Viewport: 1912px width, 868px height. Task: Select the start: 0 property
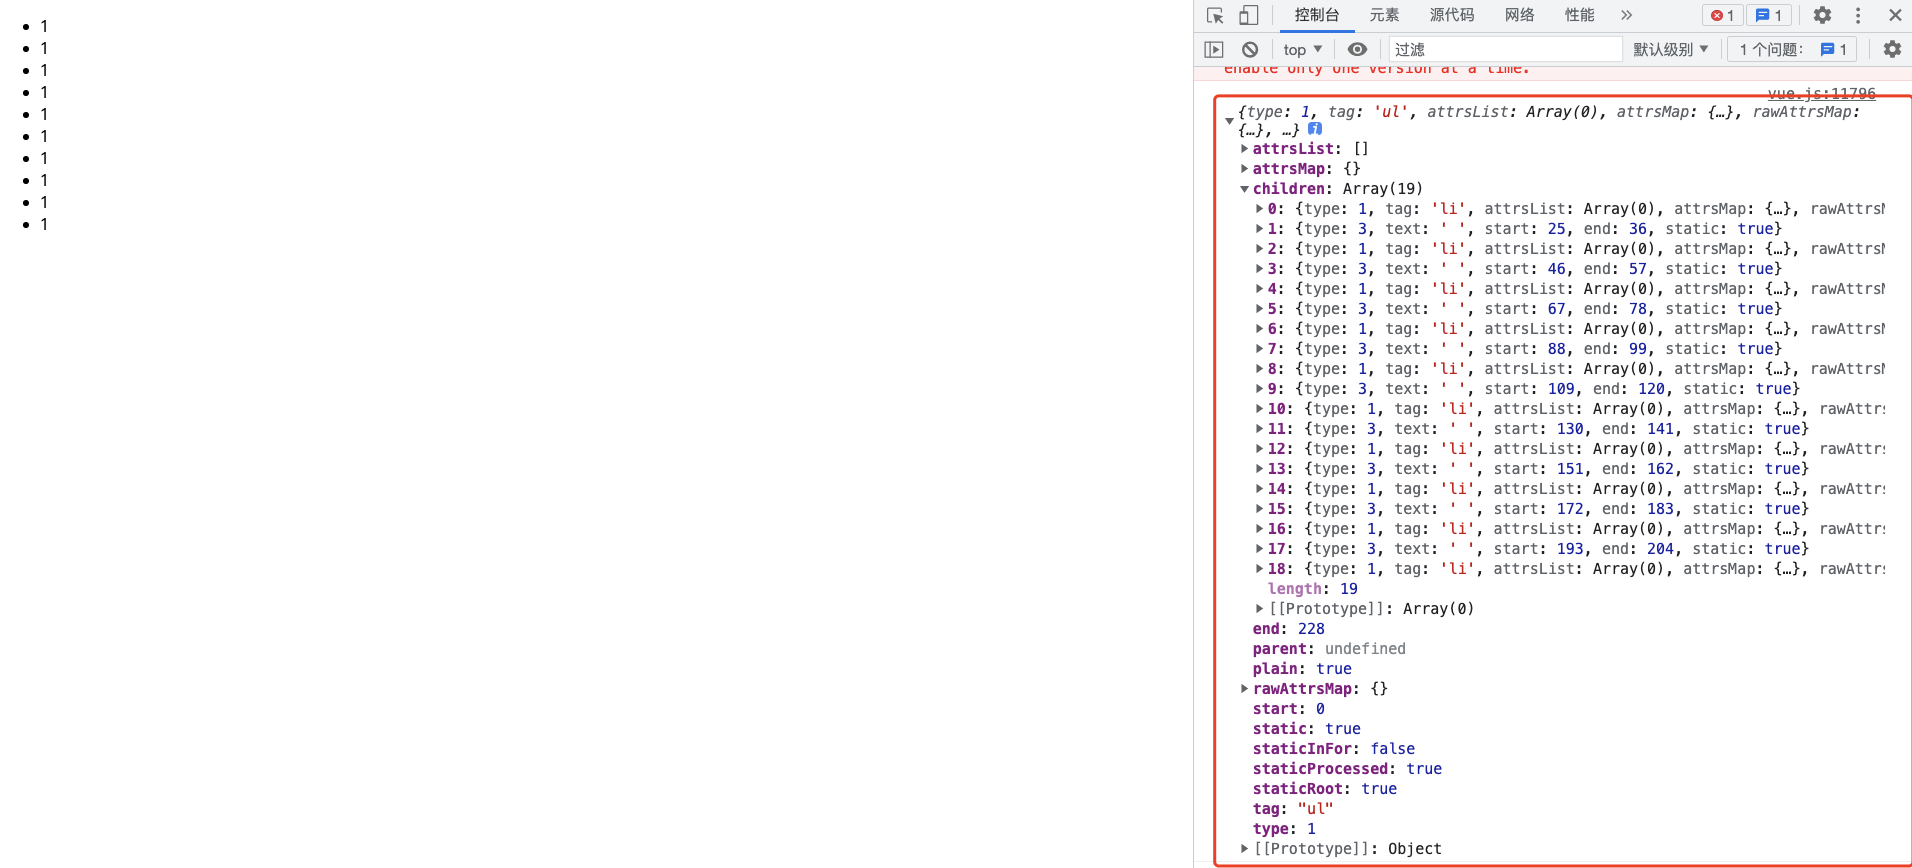1288,709
